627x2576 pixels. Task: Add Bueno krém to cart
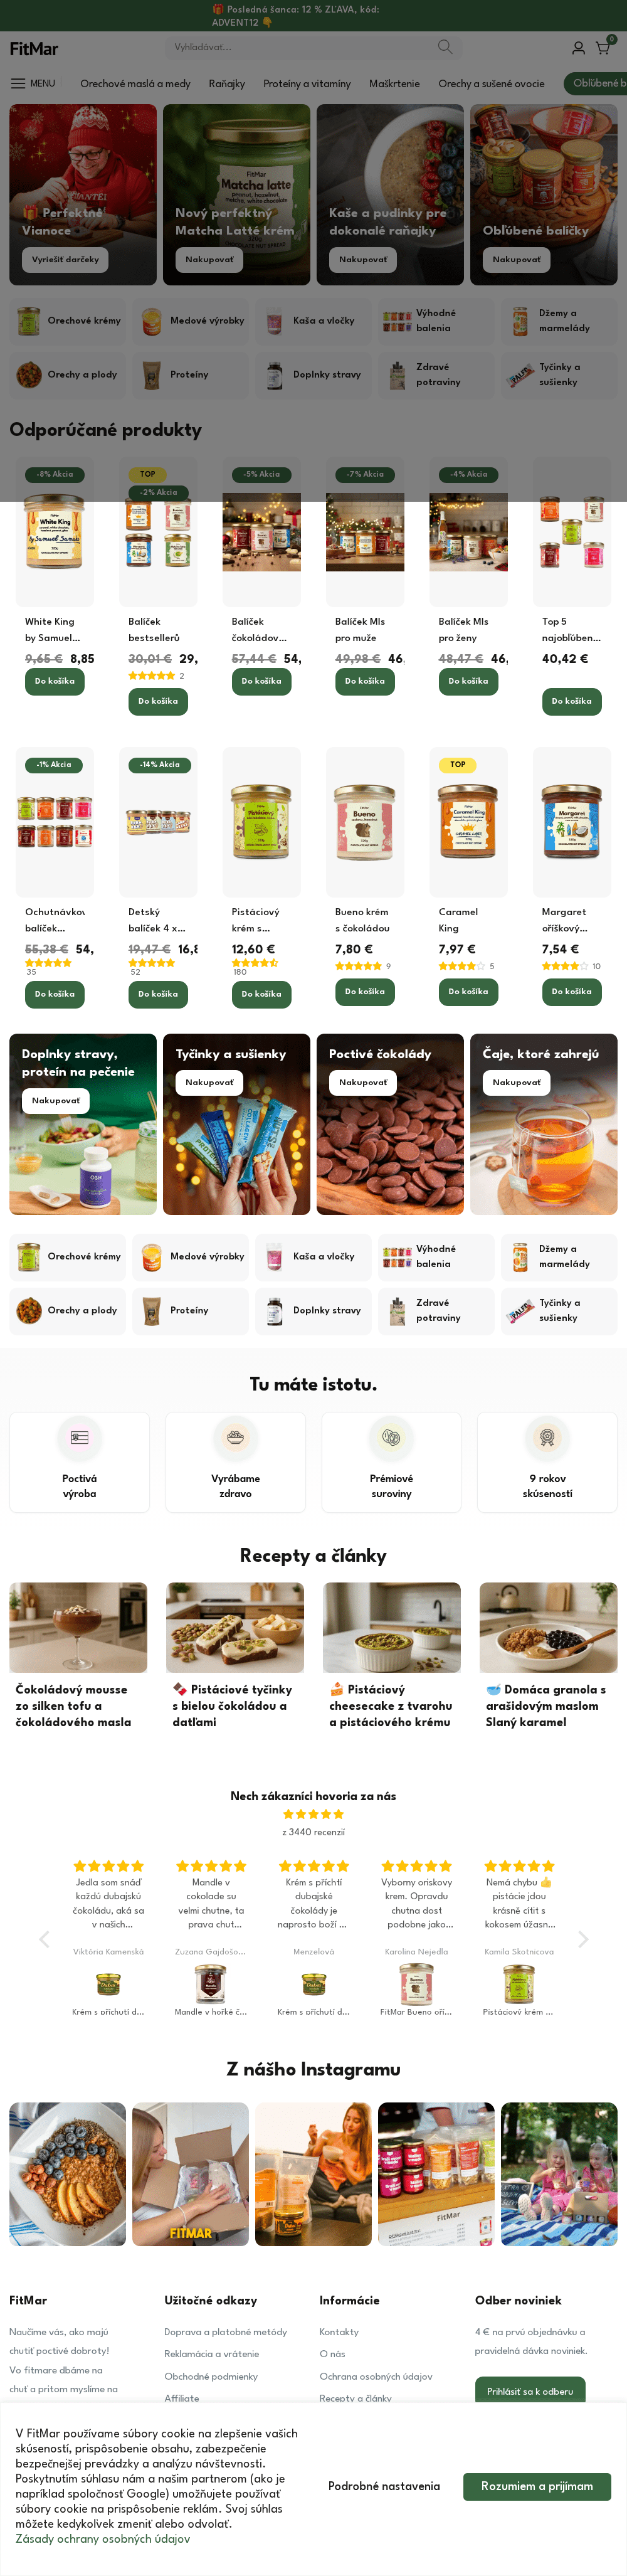pyautogui.click(x=364, y=991)
